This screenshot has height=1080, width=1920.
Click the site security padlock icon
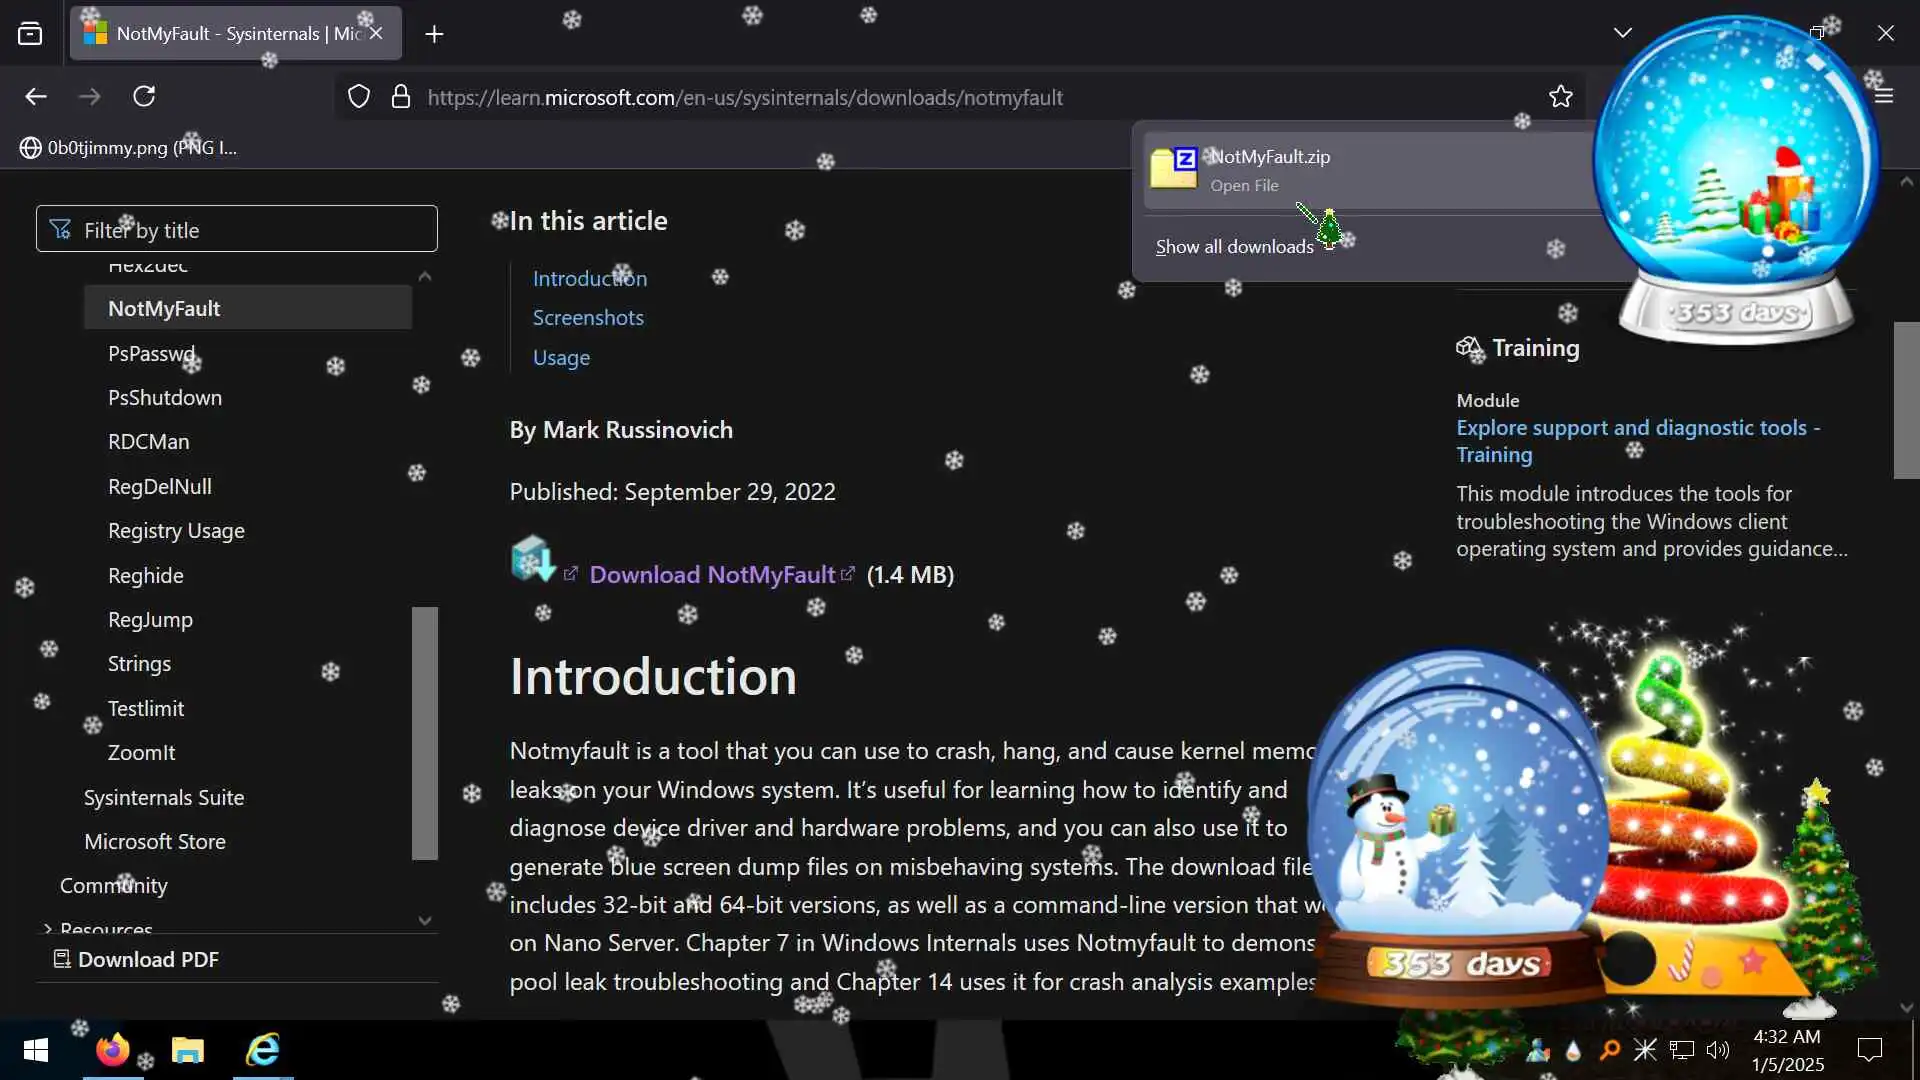[401, 96]
